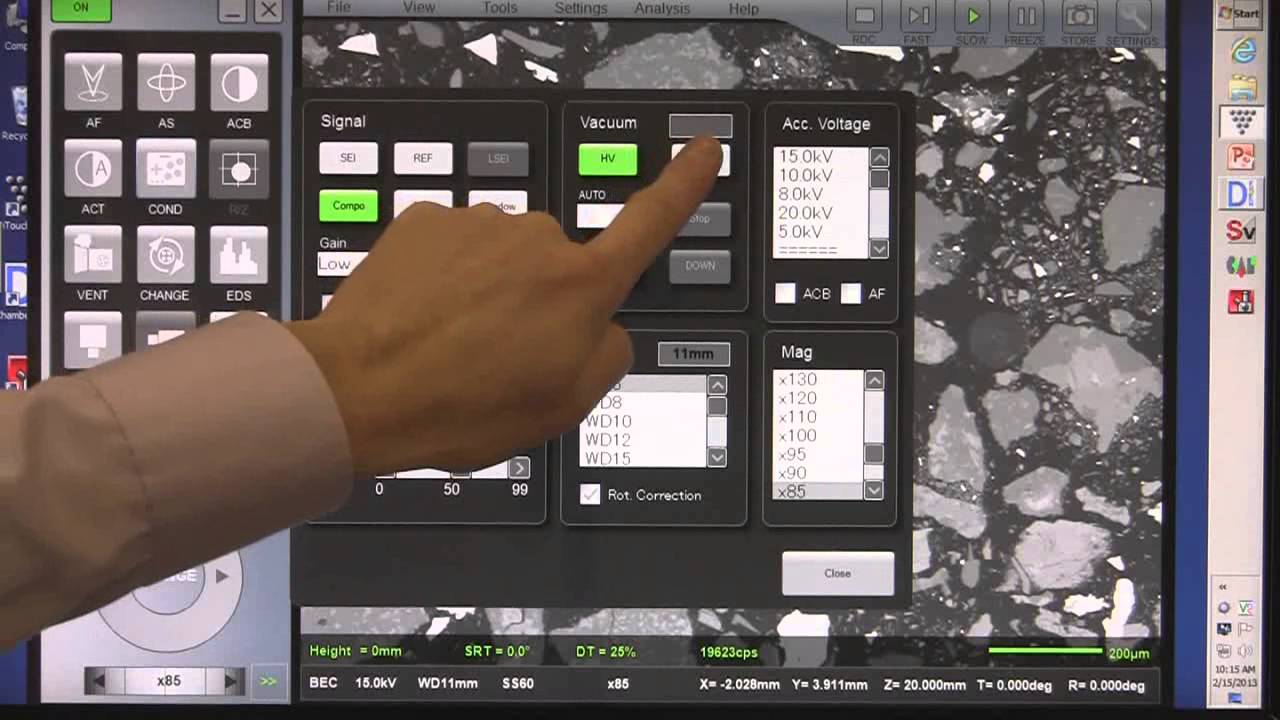Open SETTINGS wrench icon in toolbar
The image size is (1280, 720).
1132,16
